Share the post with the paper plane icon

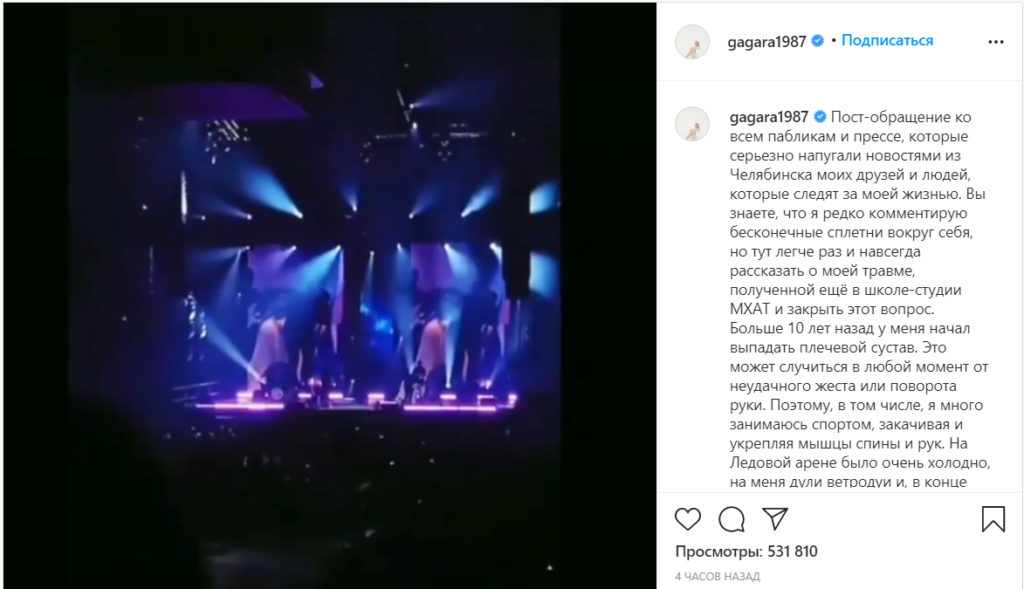tap(775, 518)
